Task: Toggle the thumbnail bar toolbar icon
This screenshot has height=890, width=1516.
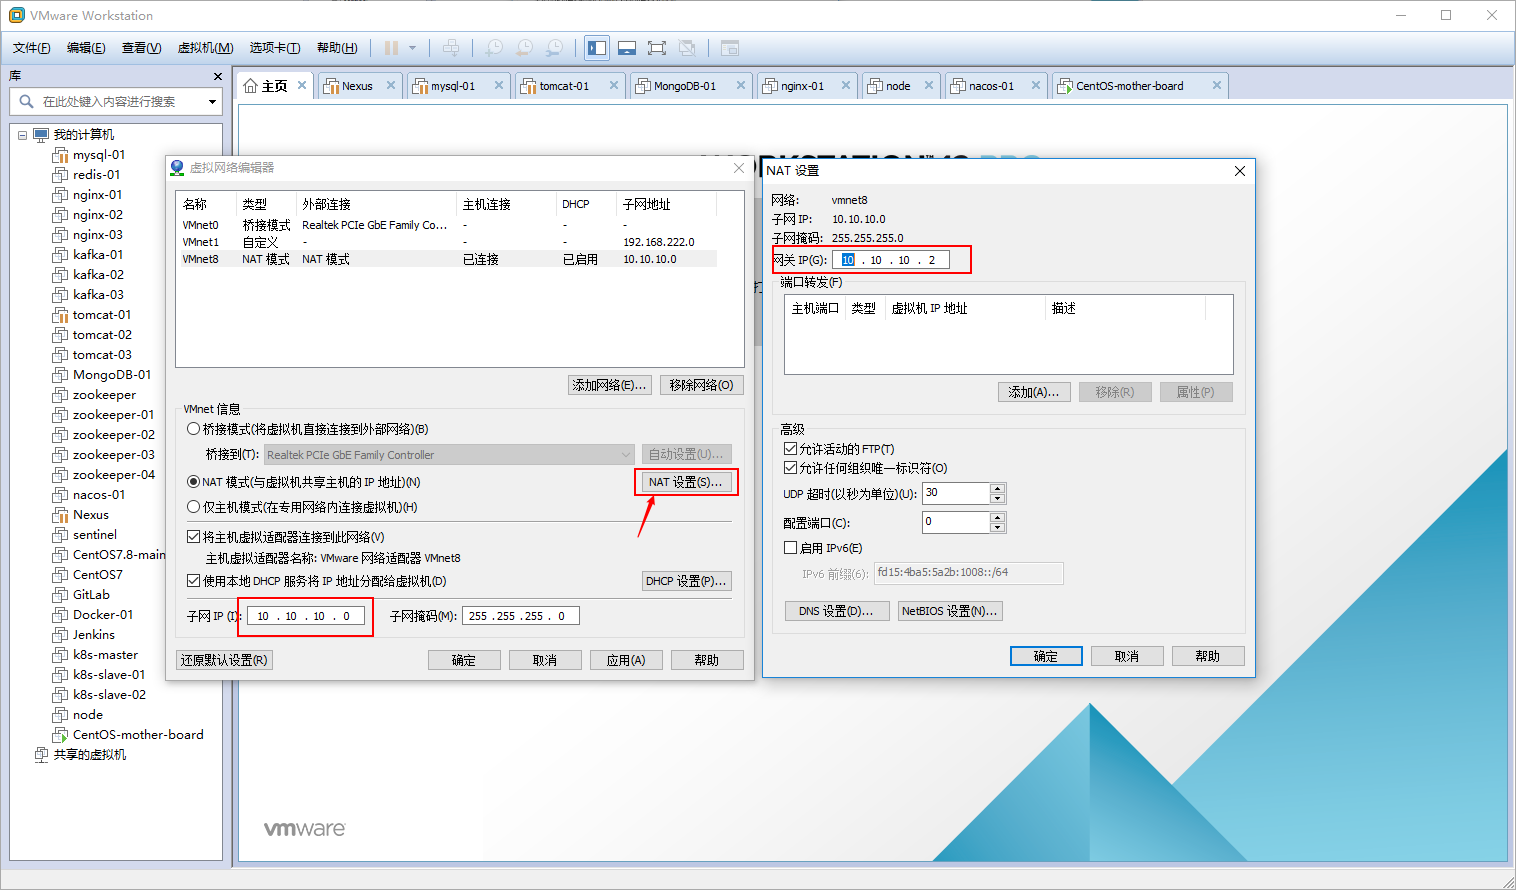Action: click(x=627, y=48)
